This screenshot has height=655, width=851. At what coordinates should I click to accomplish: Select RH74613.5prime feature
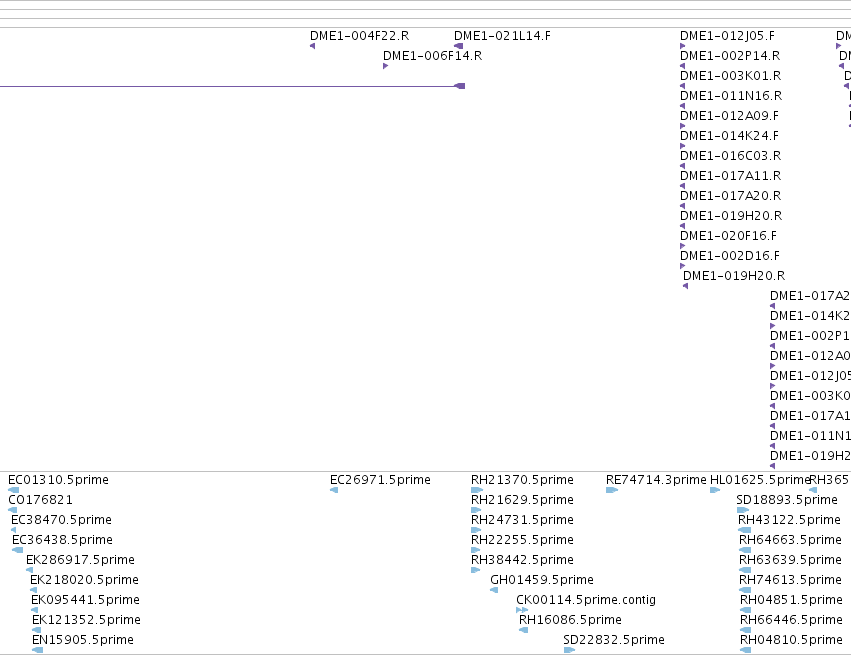(x=790, y=580)
